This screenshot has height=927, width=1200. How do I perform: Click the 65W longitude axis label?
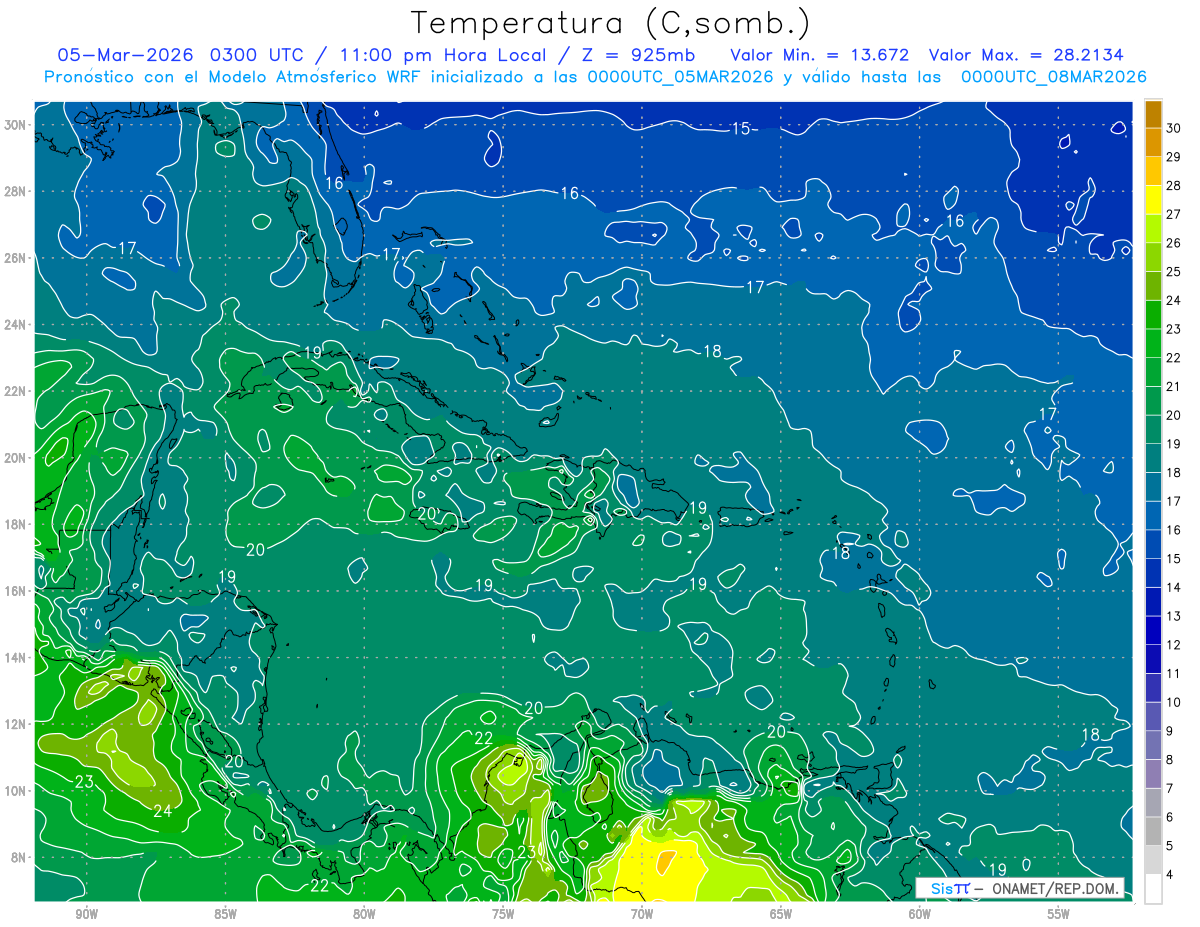click(781, 915)
